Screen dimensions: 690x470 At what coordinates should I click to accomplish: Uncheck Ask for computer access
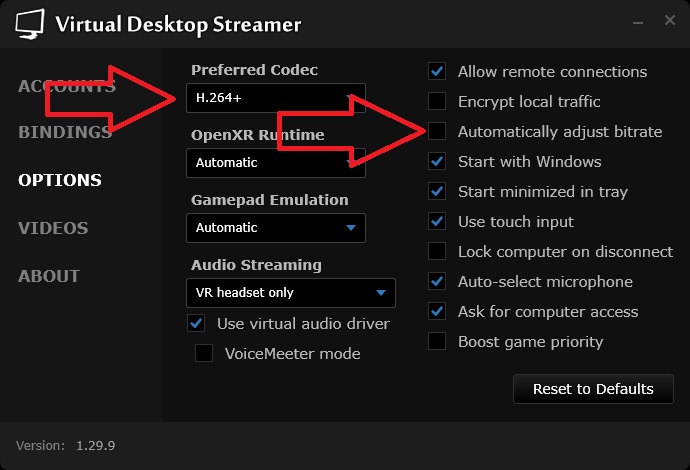point(437,311)
